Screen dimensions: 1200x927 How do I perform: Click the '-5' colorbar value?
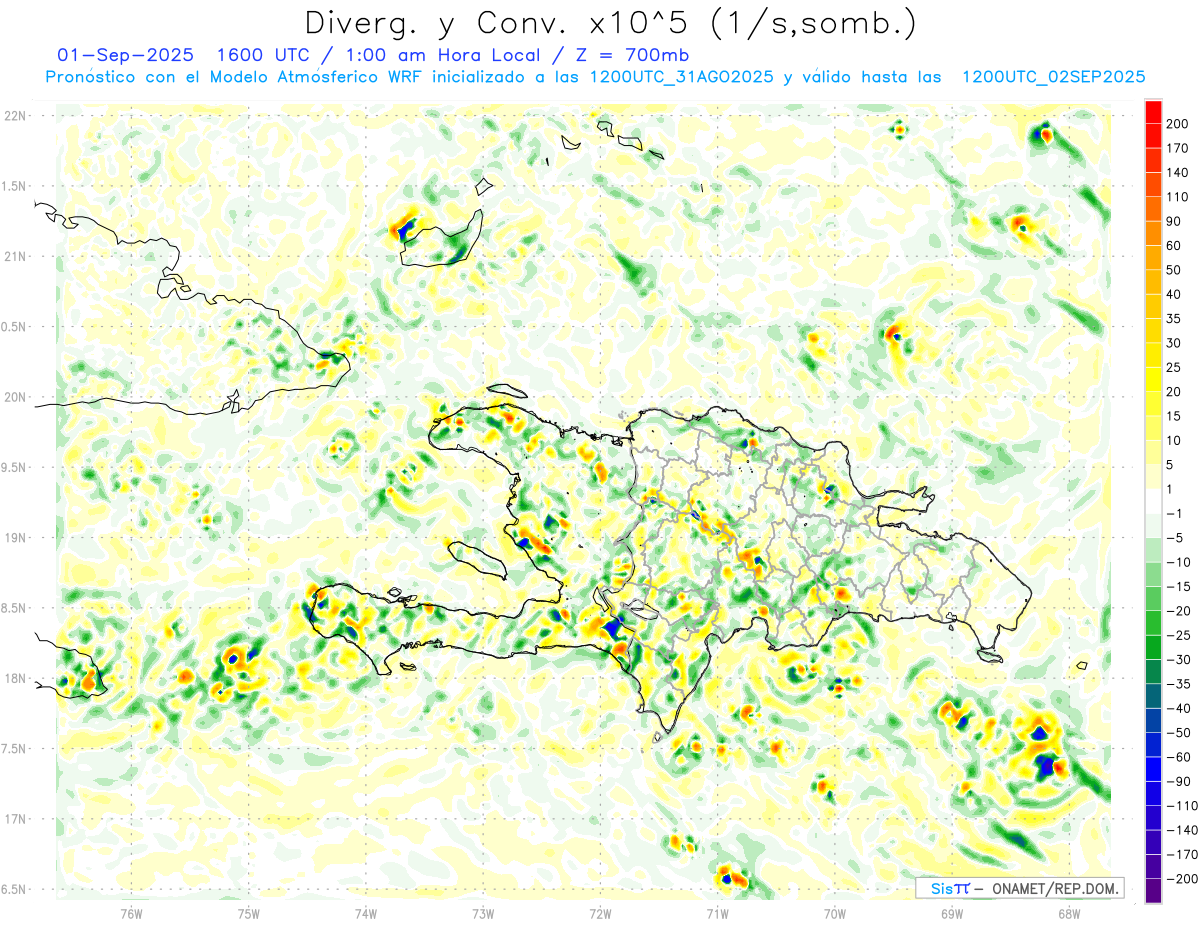[x=1177, y=538]
